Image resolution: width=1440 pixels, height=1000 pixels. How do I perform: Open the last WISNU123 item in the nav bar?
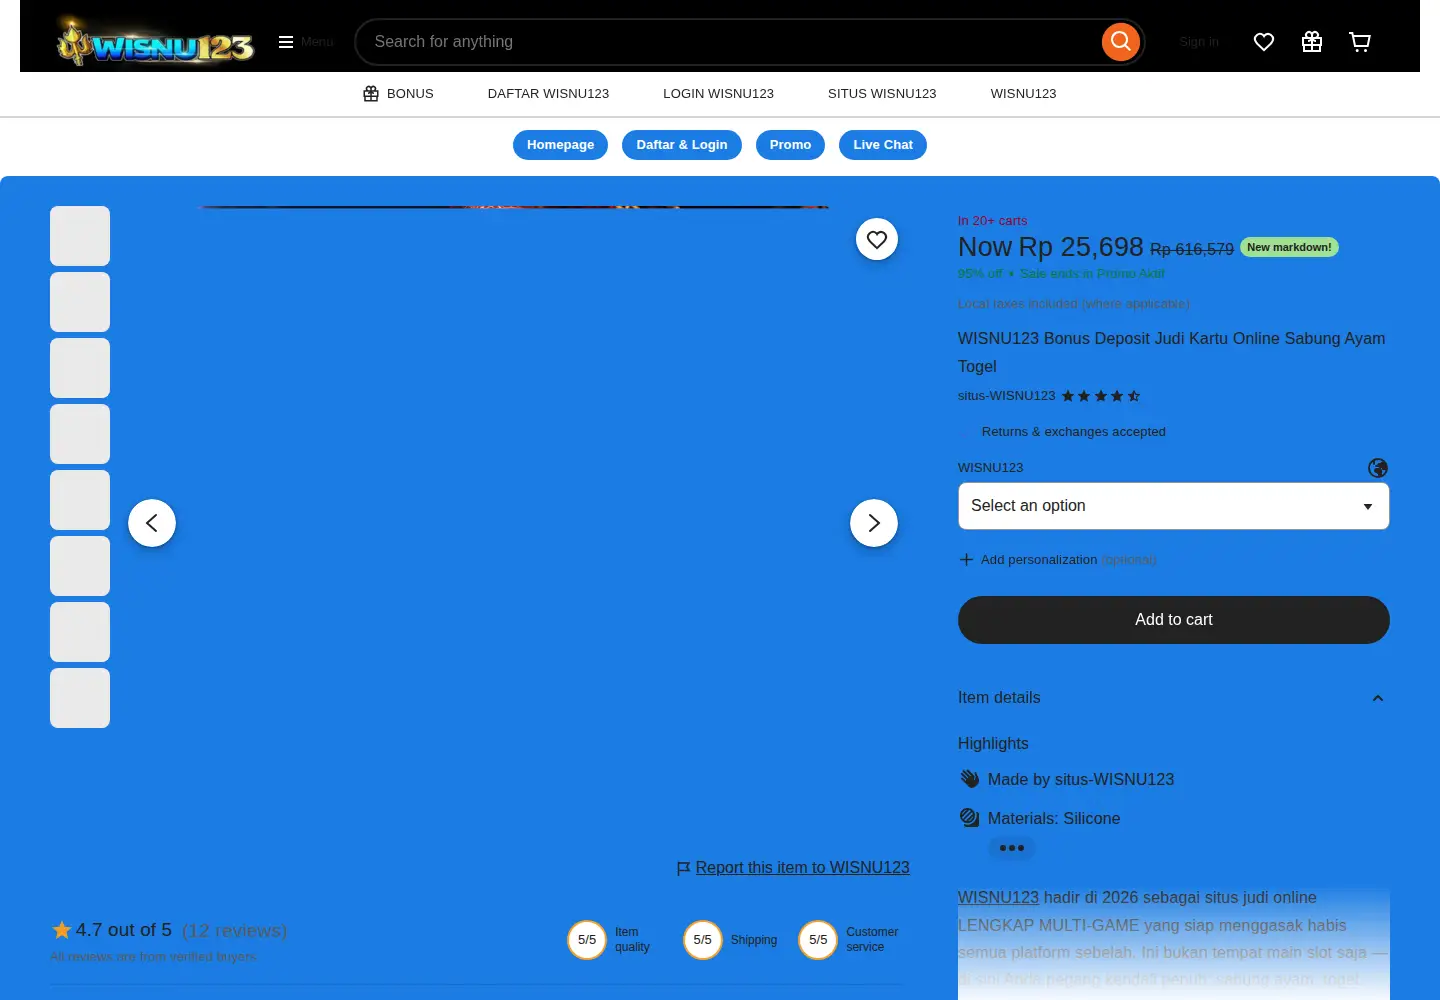click(x=1023, y=94)
